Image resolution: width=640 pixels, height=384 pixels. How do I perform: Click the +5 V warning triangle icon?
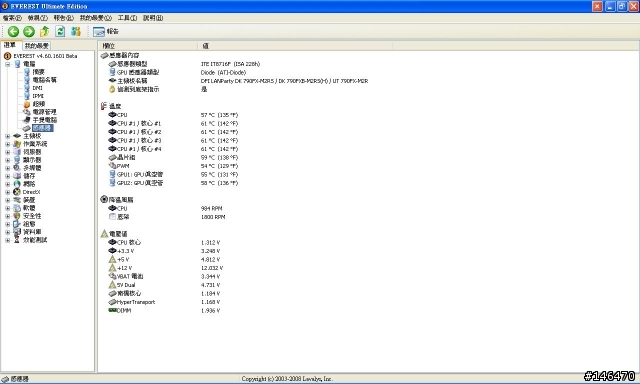(x=112, y=260)
